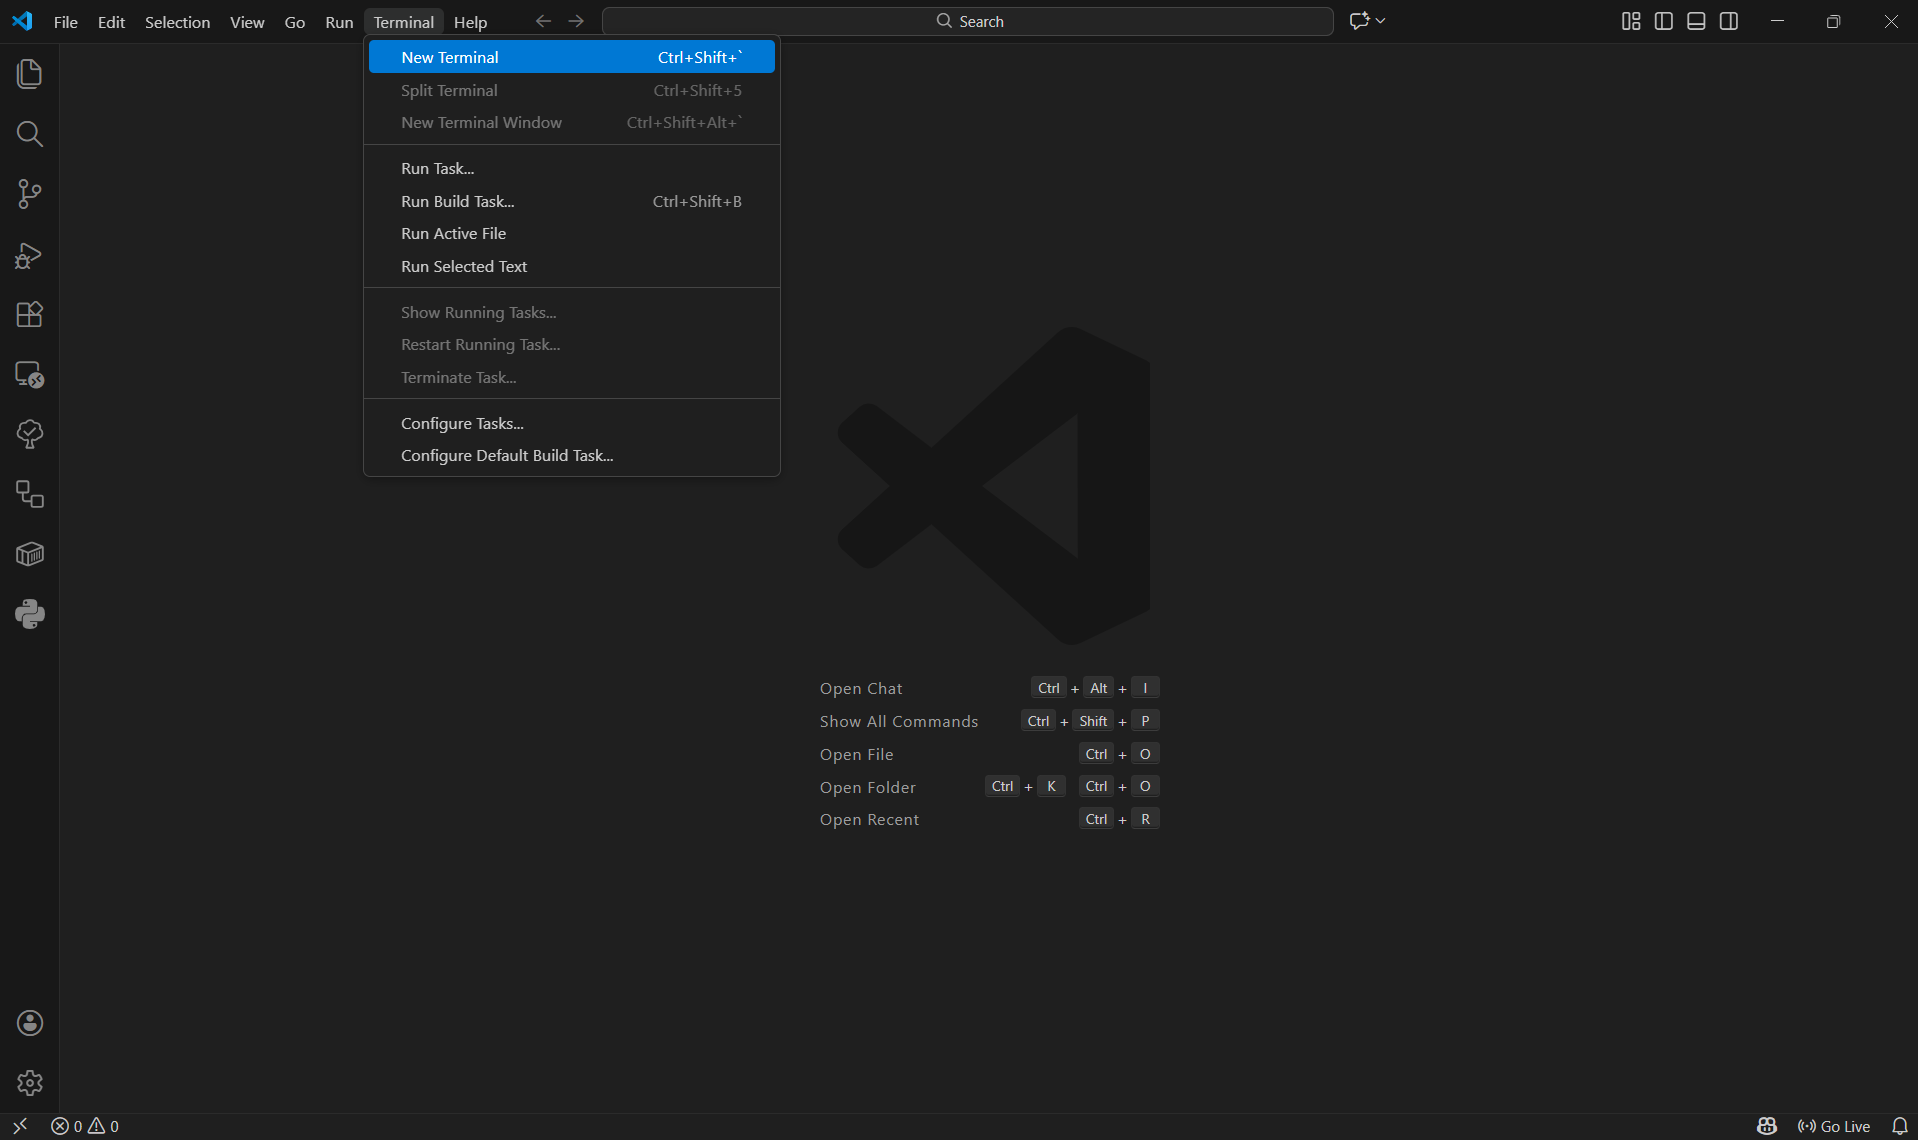Open the Remote Explorer view
Screen dimensions: 1918x1140
click(x=29, y=375)
